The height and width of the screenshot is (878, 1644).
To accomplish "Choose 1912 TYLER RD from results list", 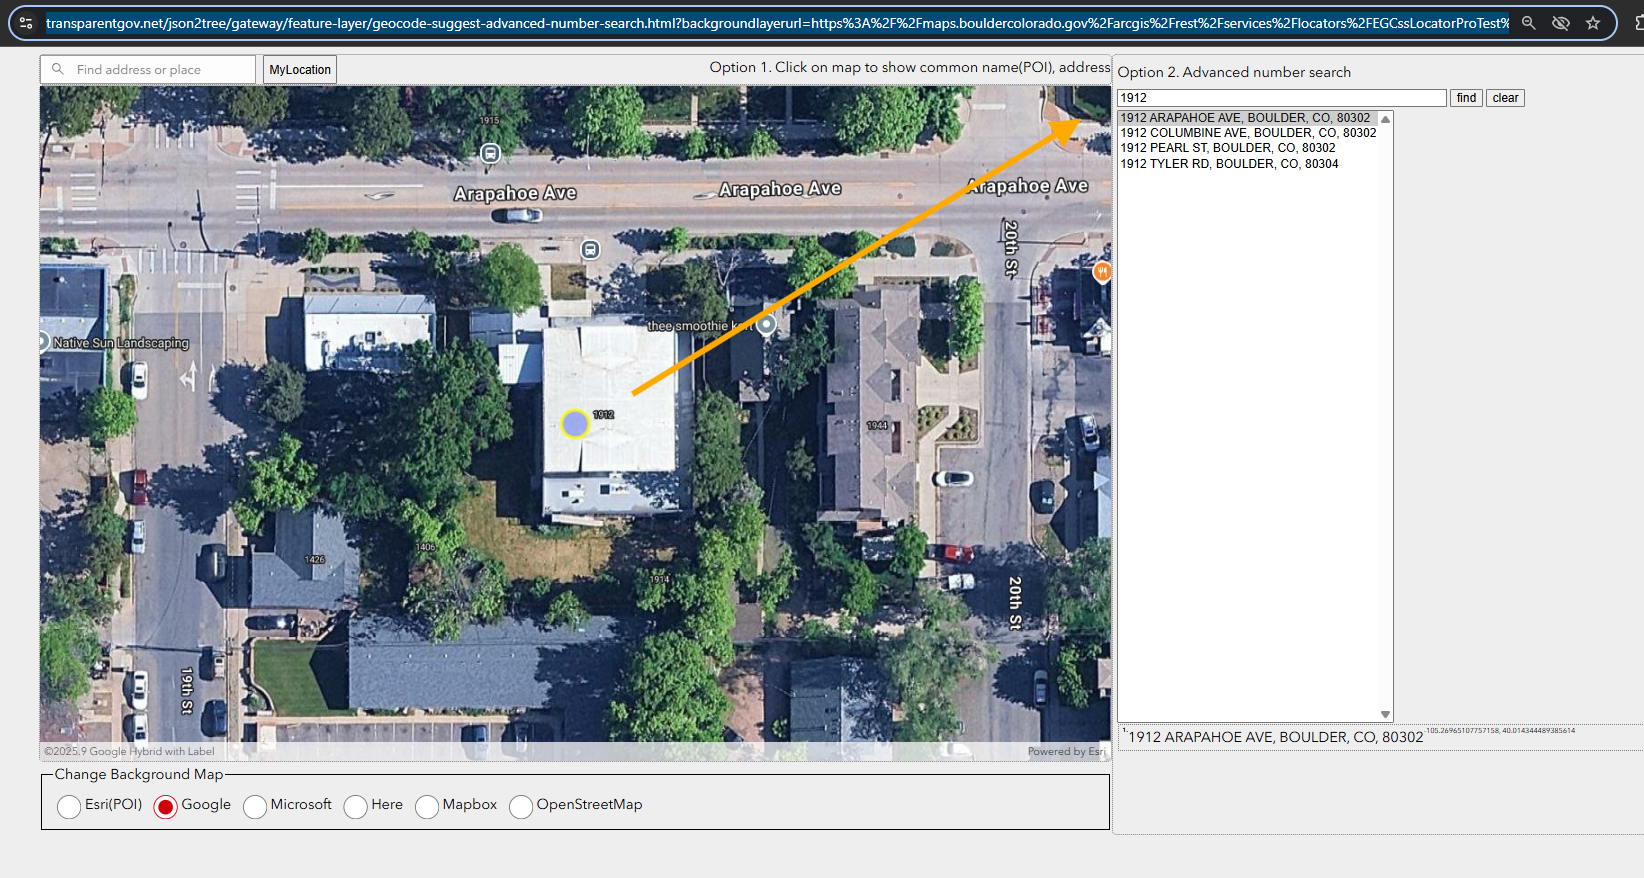I will (1229, 164).
